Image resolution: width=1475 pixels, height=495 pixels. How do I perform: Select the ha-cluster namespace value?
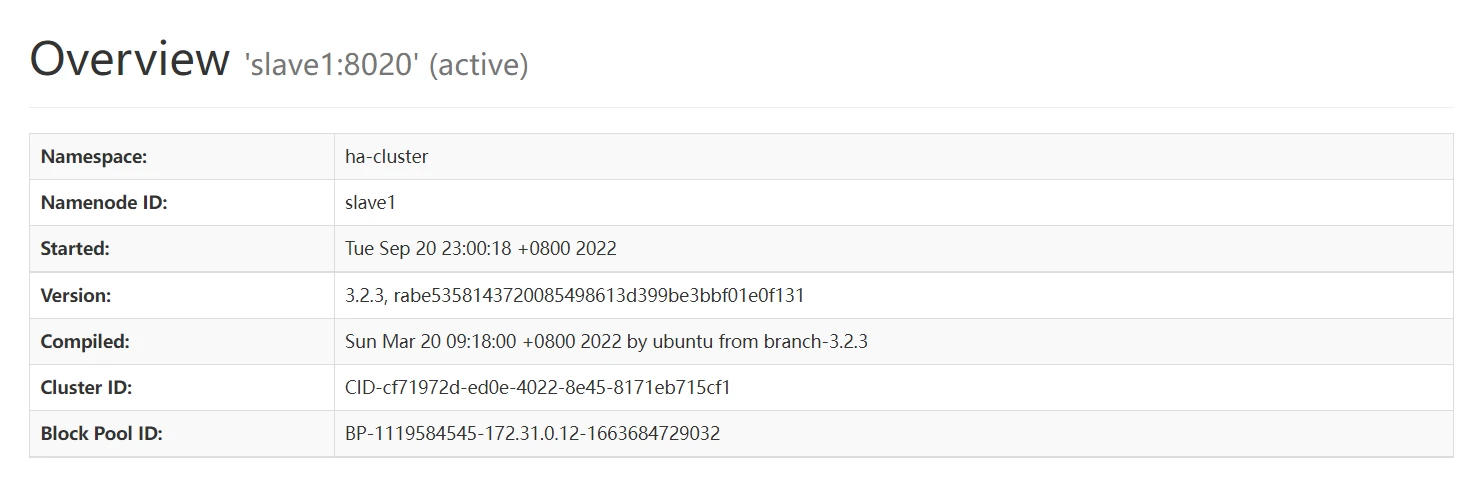pos(386,157)
